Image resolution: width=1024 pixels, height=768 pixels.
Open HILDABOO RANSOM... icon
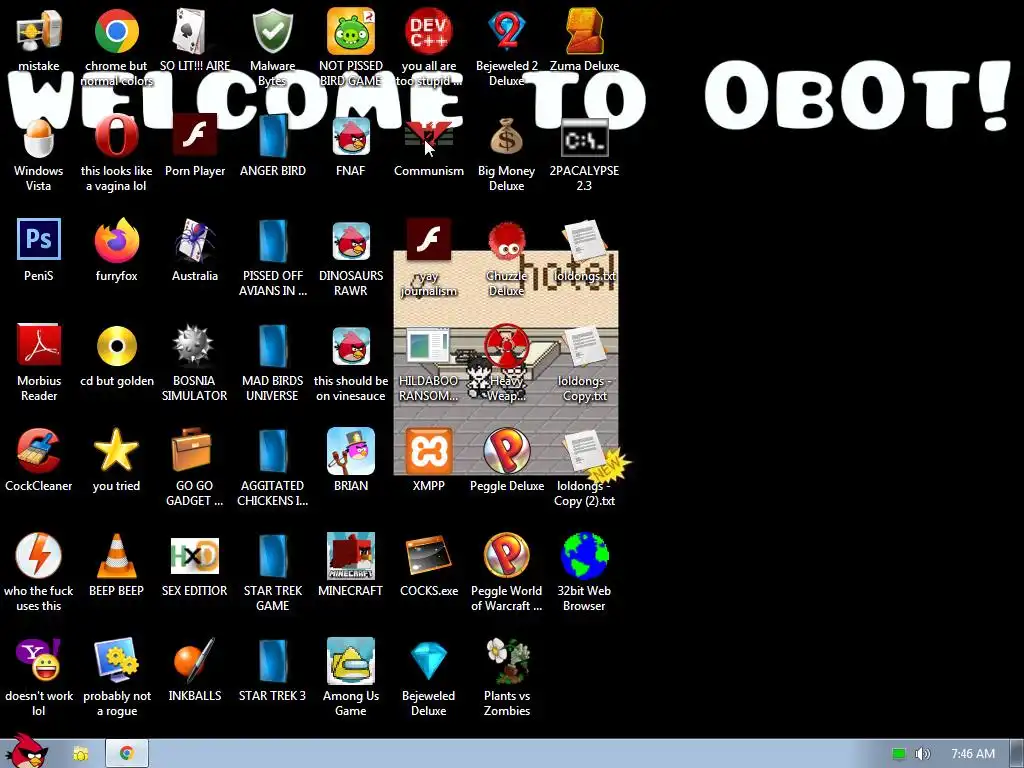(428, 345)
